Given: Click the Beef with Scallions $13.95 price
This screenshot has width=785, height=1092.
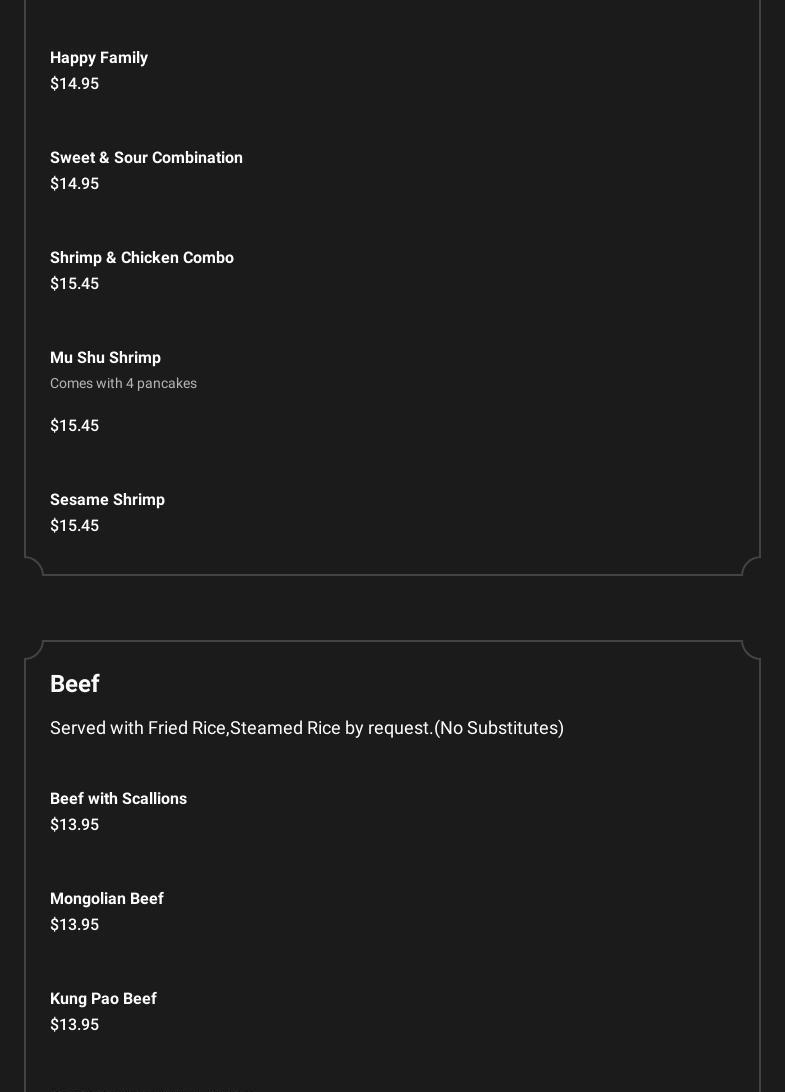Looking at the screenshot, I should point(74,825).
